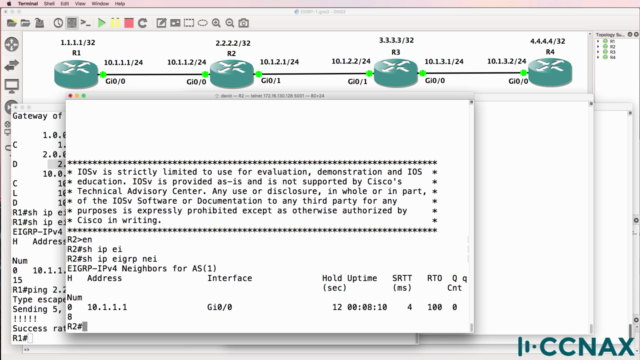Click the 10.1.2.1/24 link label
This screenshot has width=640, height=360.
(x=280, y=62)
